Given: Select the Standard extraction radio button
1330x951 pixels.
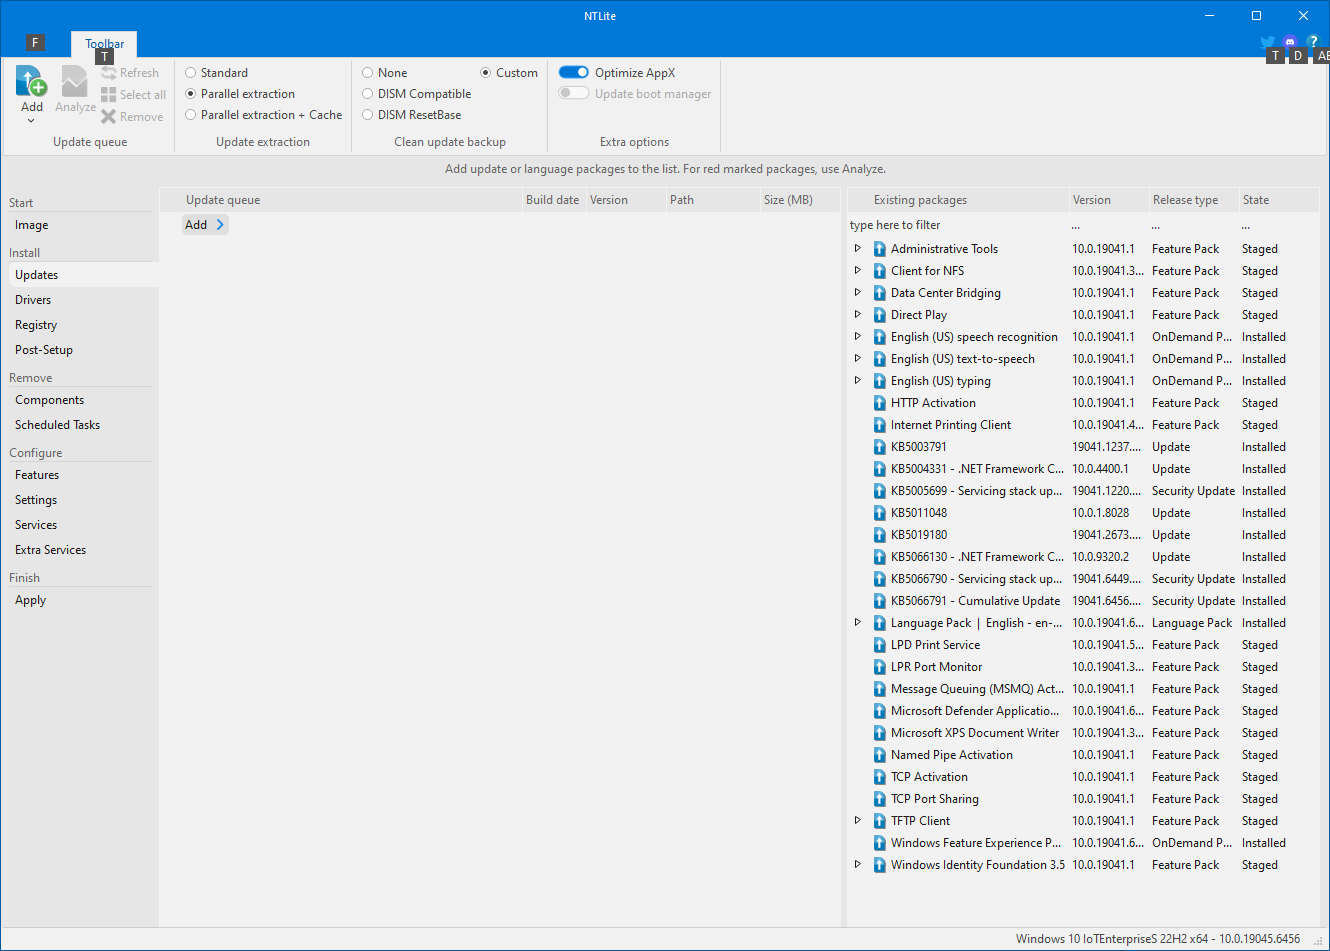Looking at the screenshot, I should point(190,73).
